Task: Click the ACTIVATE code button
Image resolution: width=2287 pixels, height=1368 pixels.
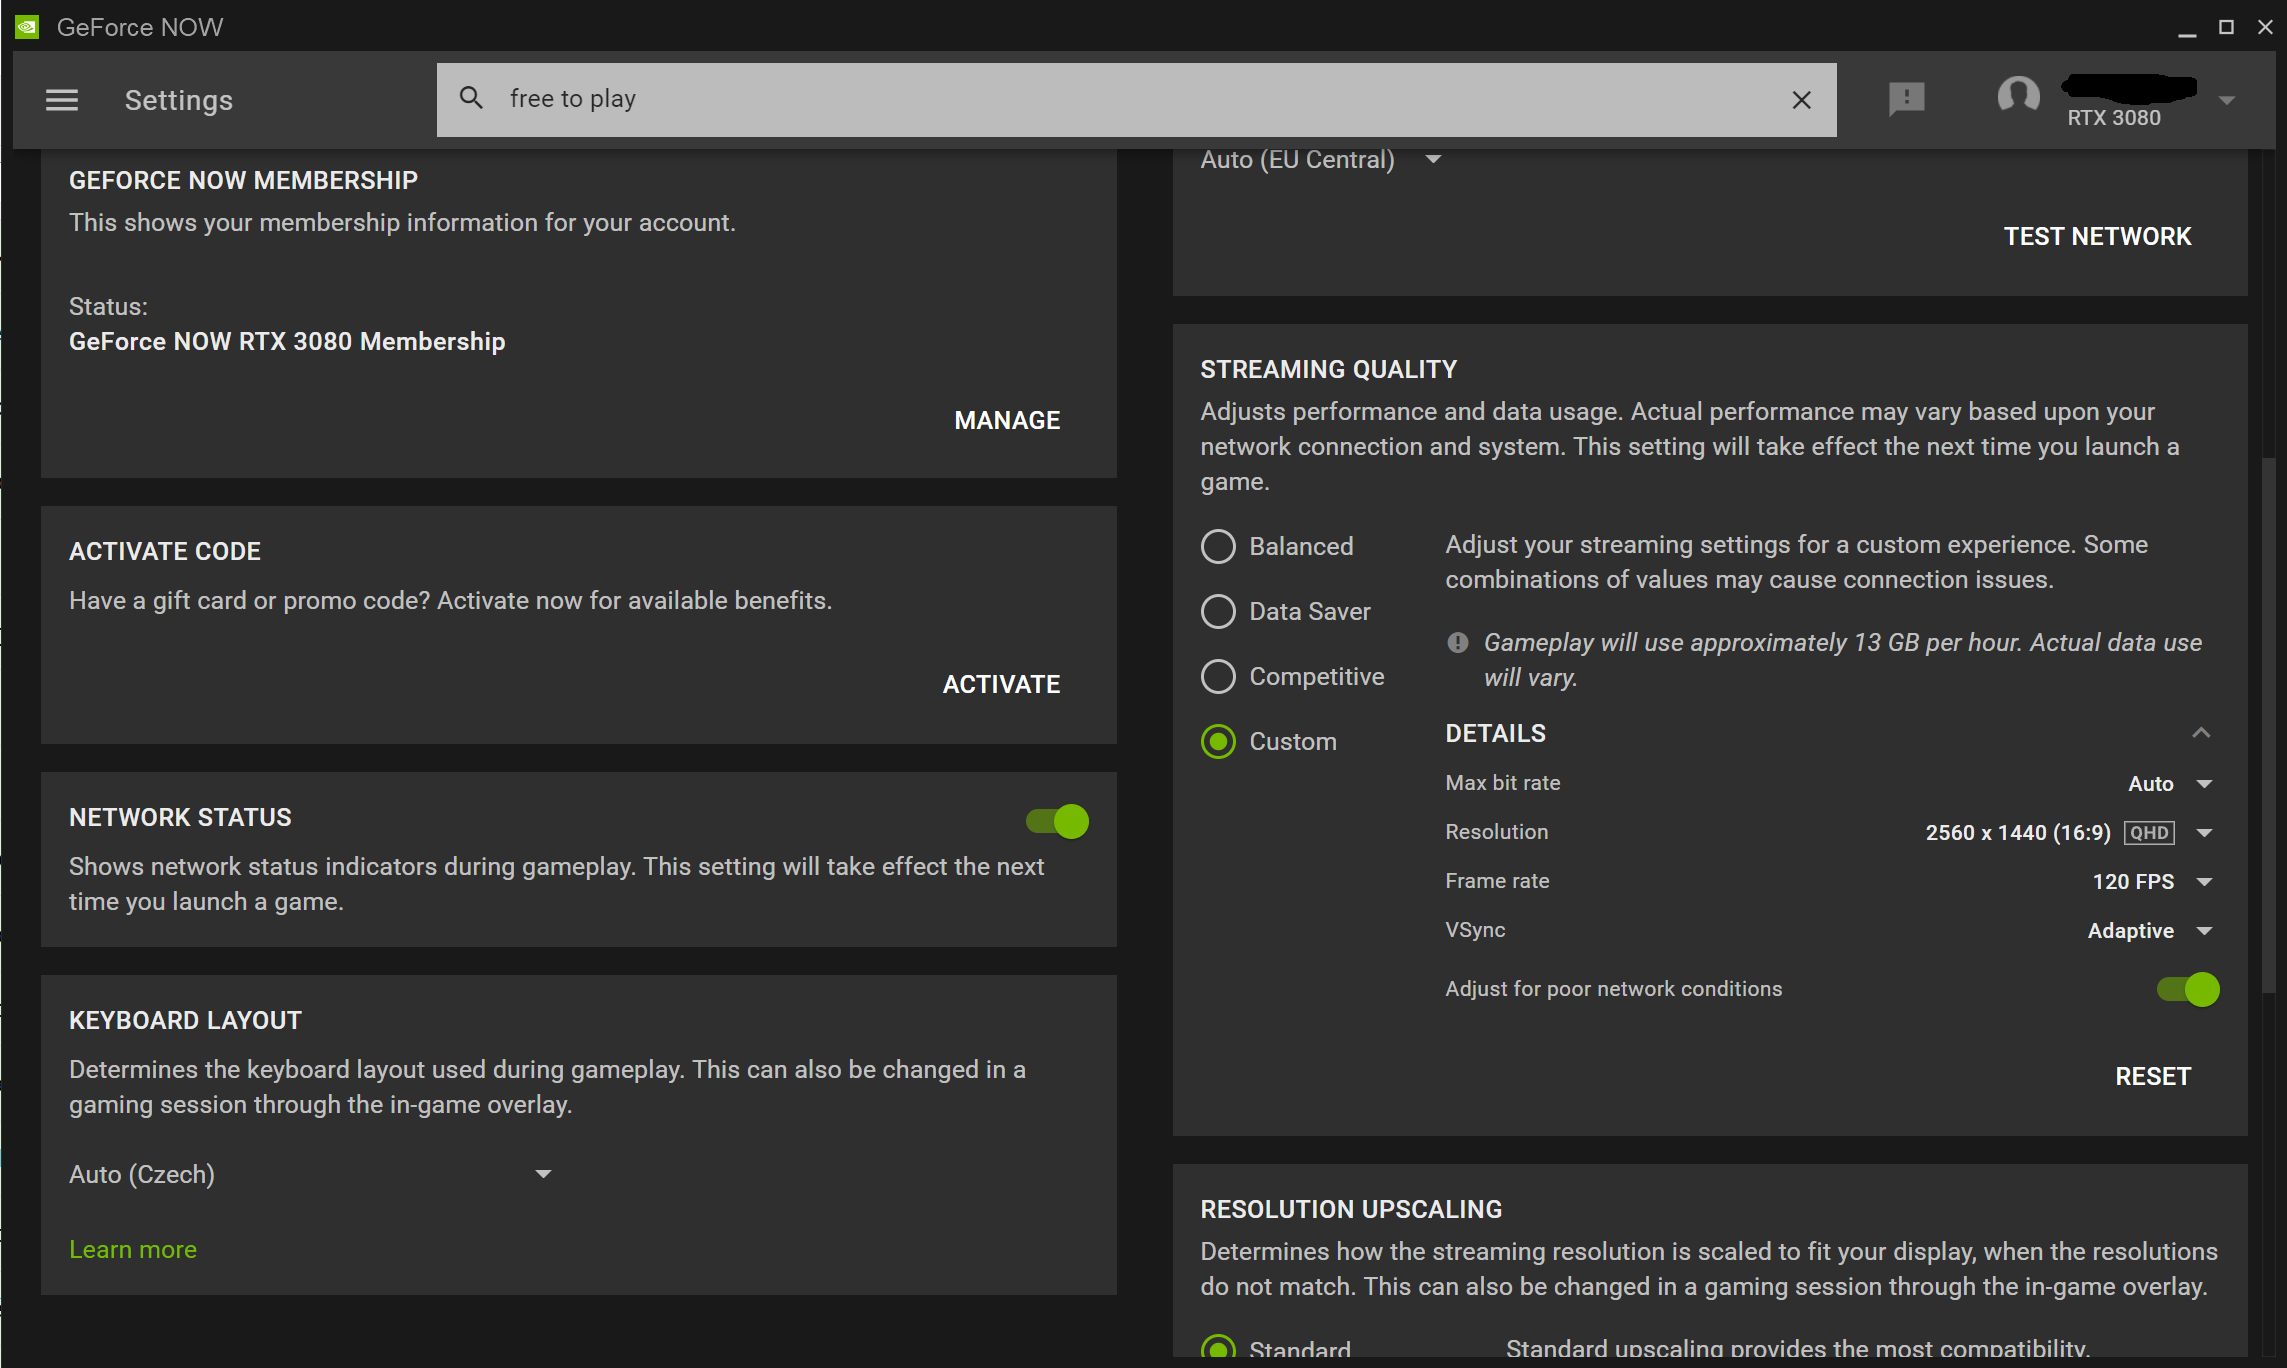Action: (x=1001, y=684)
